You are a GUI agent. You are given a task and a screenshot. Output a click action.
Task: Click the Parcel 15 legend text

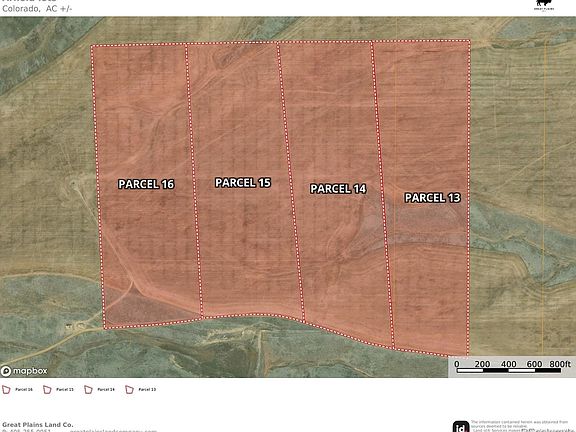click(65, 389)
